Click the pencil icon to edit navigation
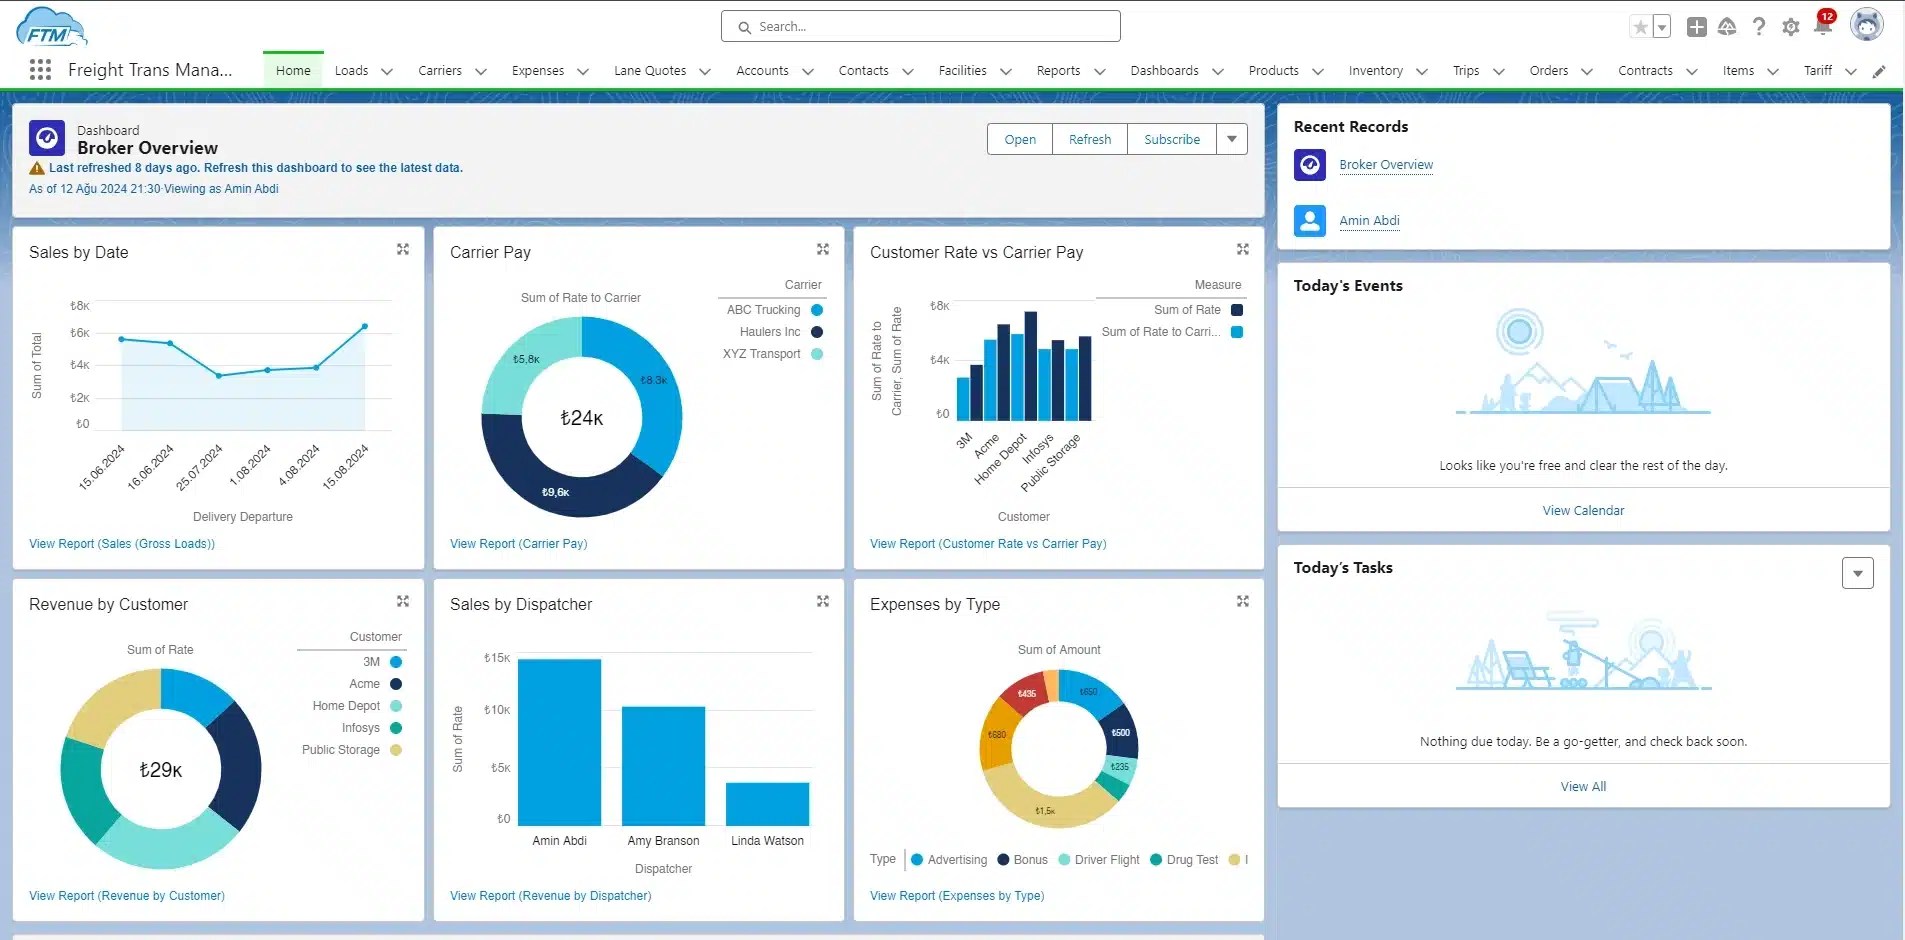The width and height of the screenshot is (1905, 940). point(1881,71)
